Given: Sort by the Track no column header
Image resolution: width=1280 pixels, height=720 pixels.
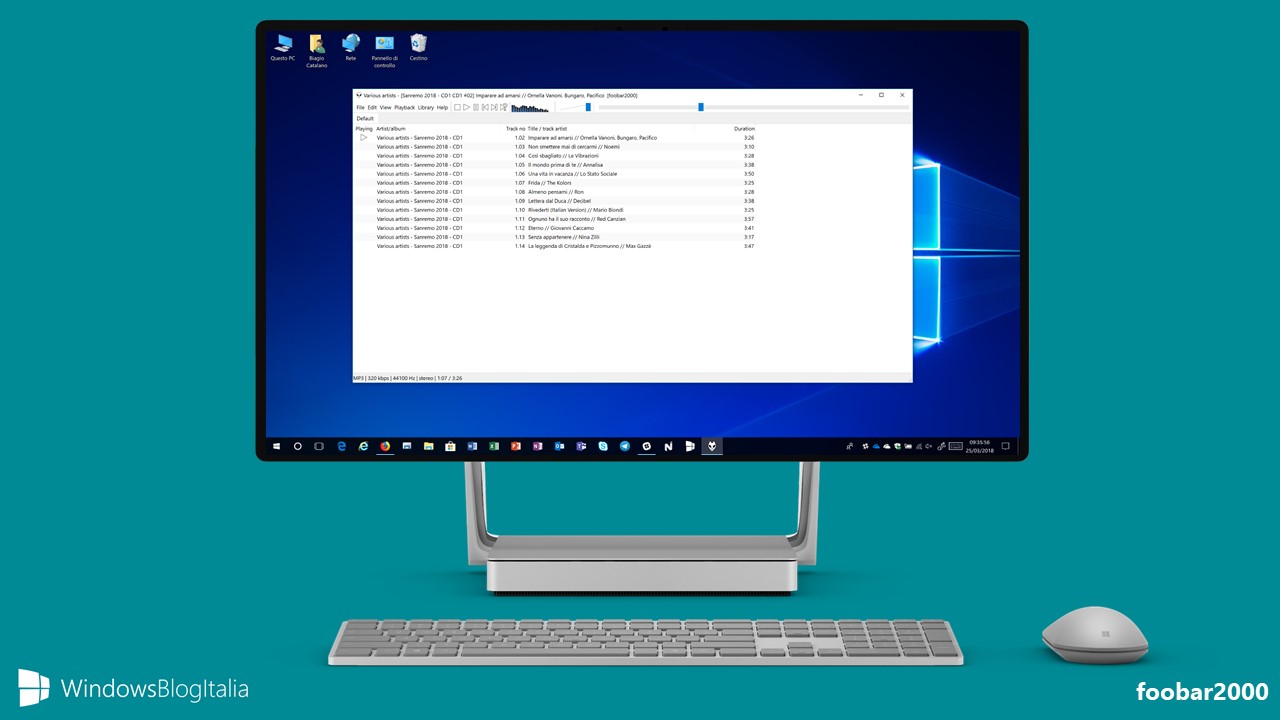Looking at the screenshot, I should 515,129.
